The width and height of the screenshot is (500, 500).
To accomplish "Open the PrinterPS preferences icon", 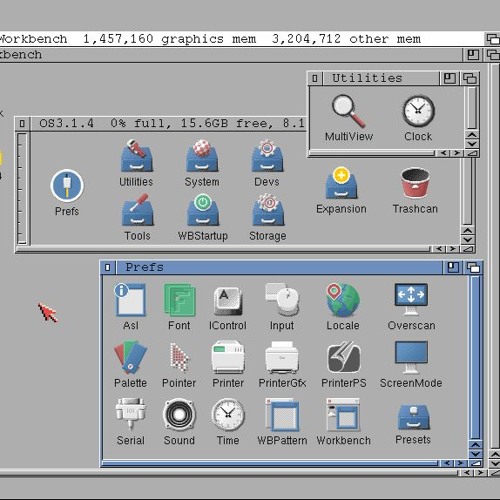I will click(x=344, y=357).
